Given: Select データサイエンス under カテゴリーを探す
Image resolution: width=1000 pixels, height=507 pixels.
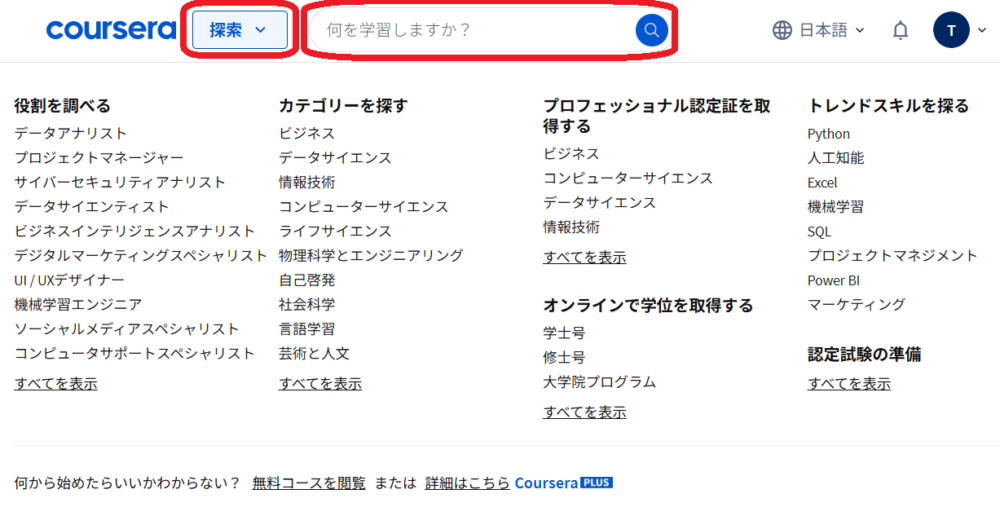Looking at the screenshot, I should point(335,158).
